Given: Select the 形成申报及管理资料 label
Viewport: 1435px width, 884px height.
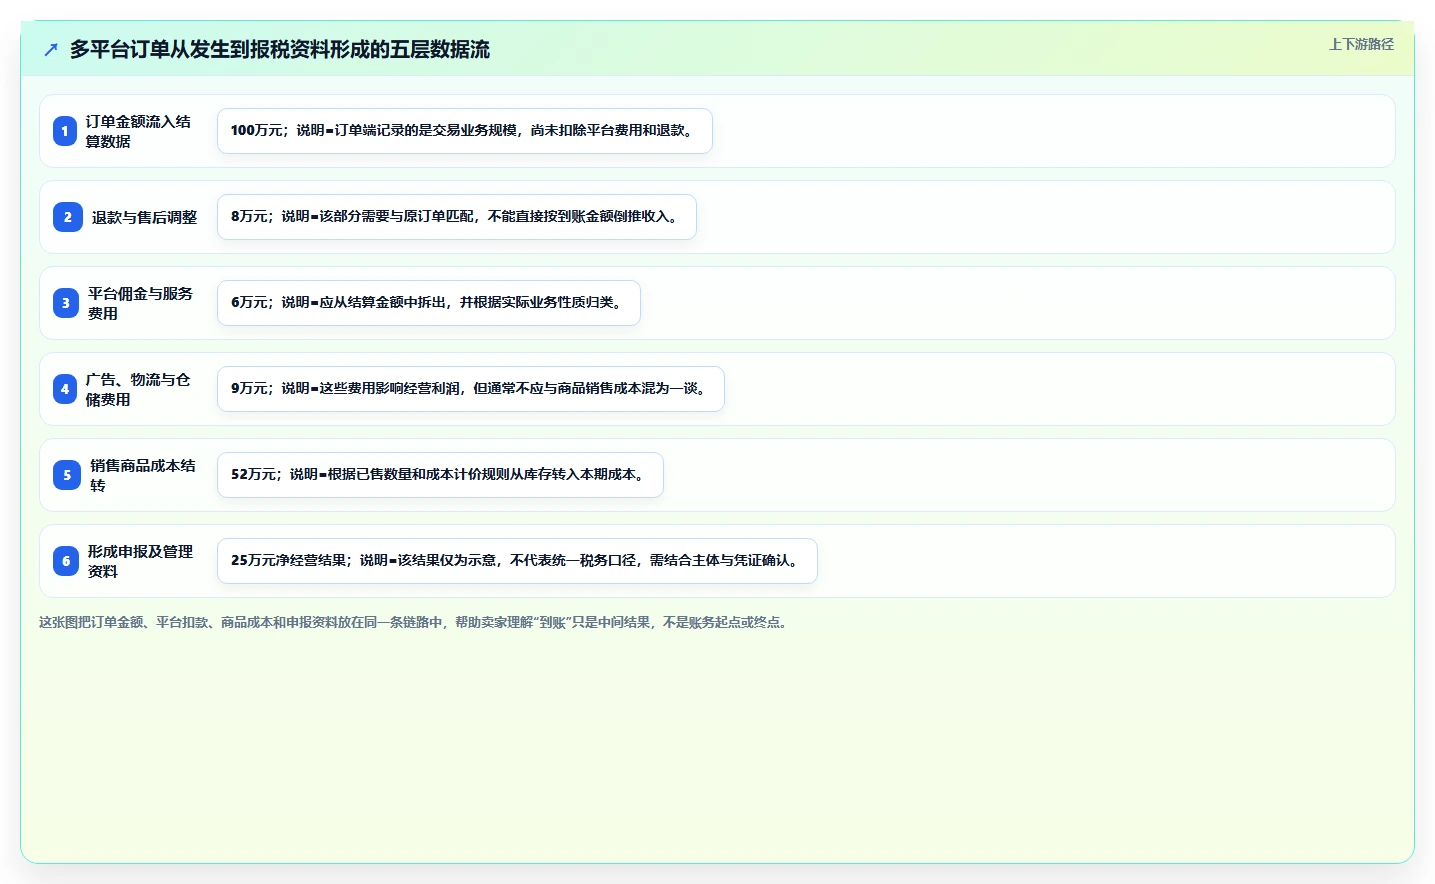Looking at the screenshot, I should [140, 561].
